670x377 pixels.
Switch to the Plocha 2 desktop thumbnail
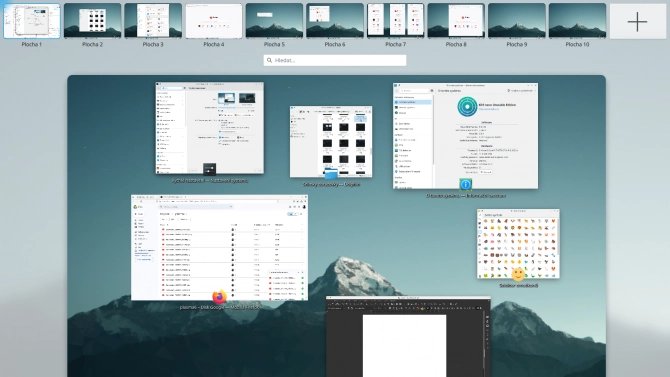tap(92, 21)
